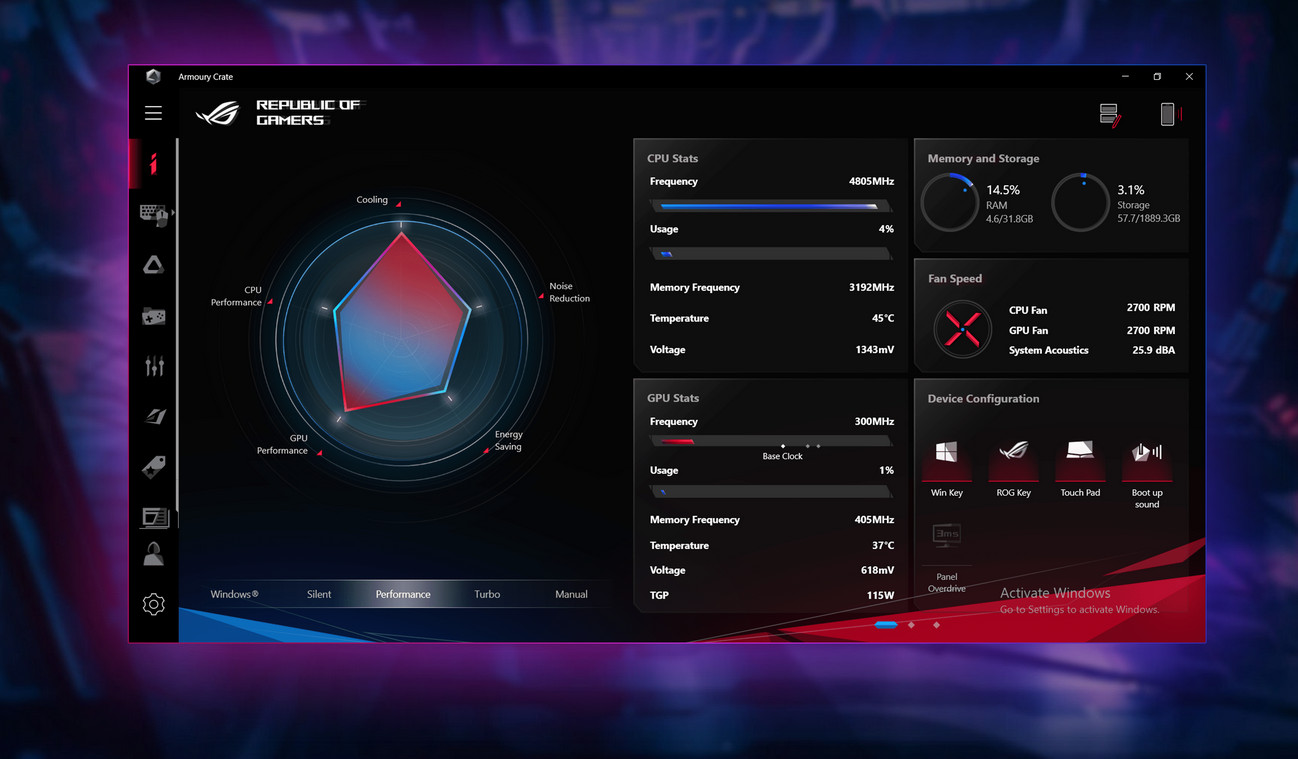Switch to Windows® operating mode
Screen dimensions: 1298x759
point(234,594)
